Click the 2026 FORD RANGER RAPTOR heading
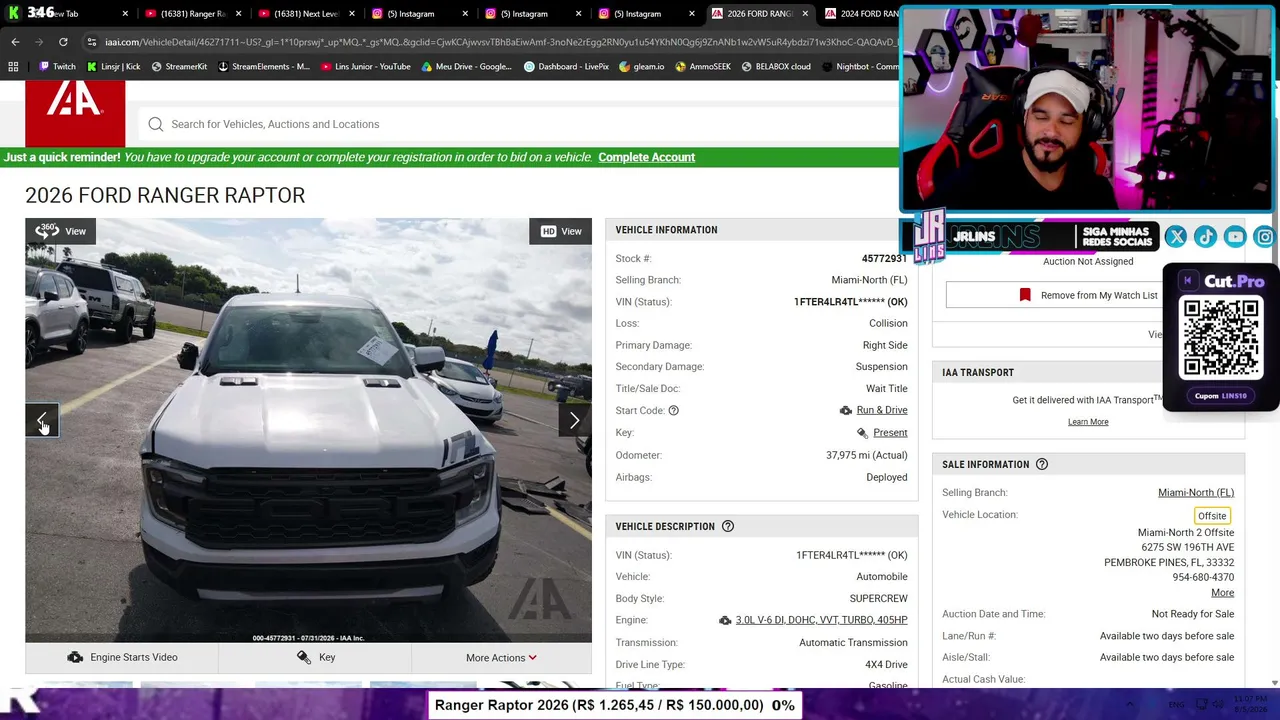Viewport: 1280px width, 720px height. 165,195
